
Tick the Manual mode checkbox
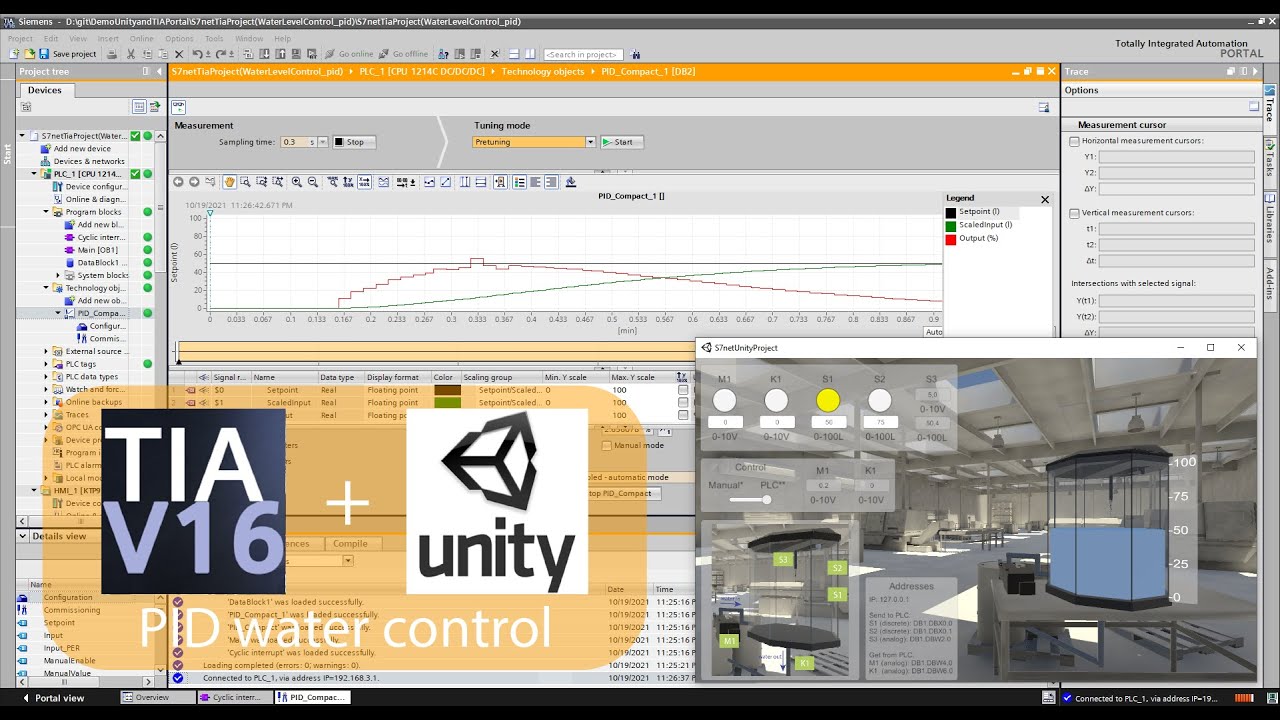click(x=607, y=445)
